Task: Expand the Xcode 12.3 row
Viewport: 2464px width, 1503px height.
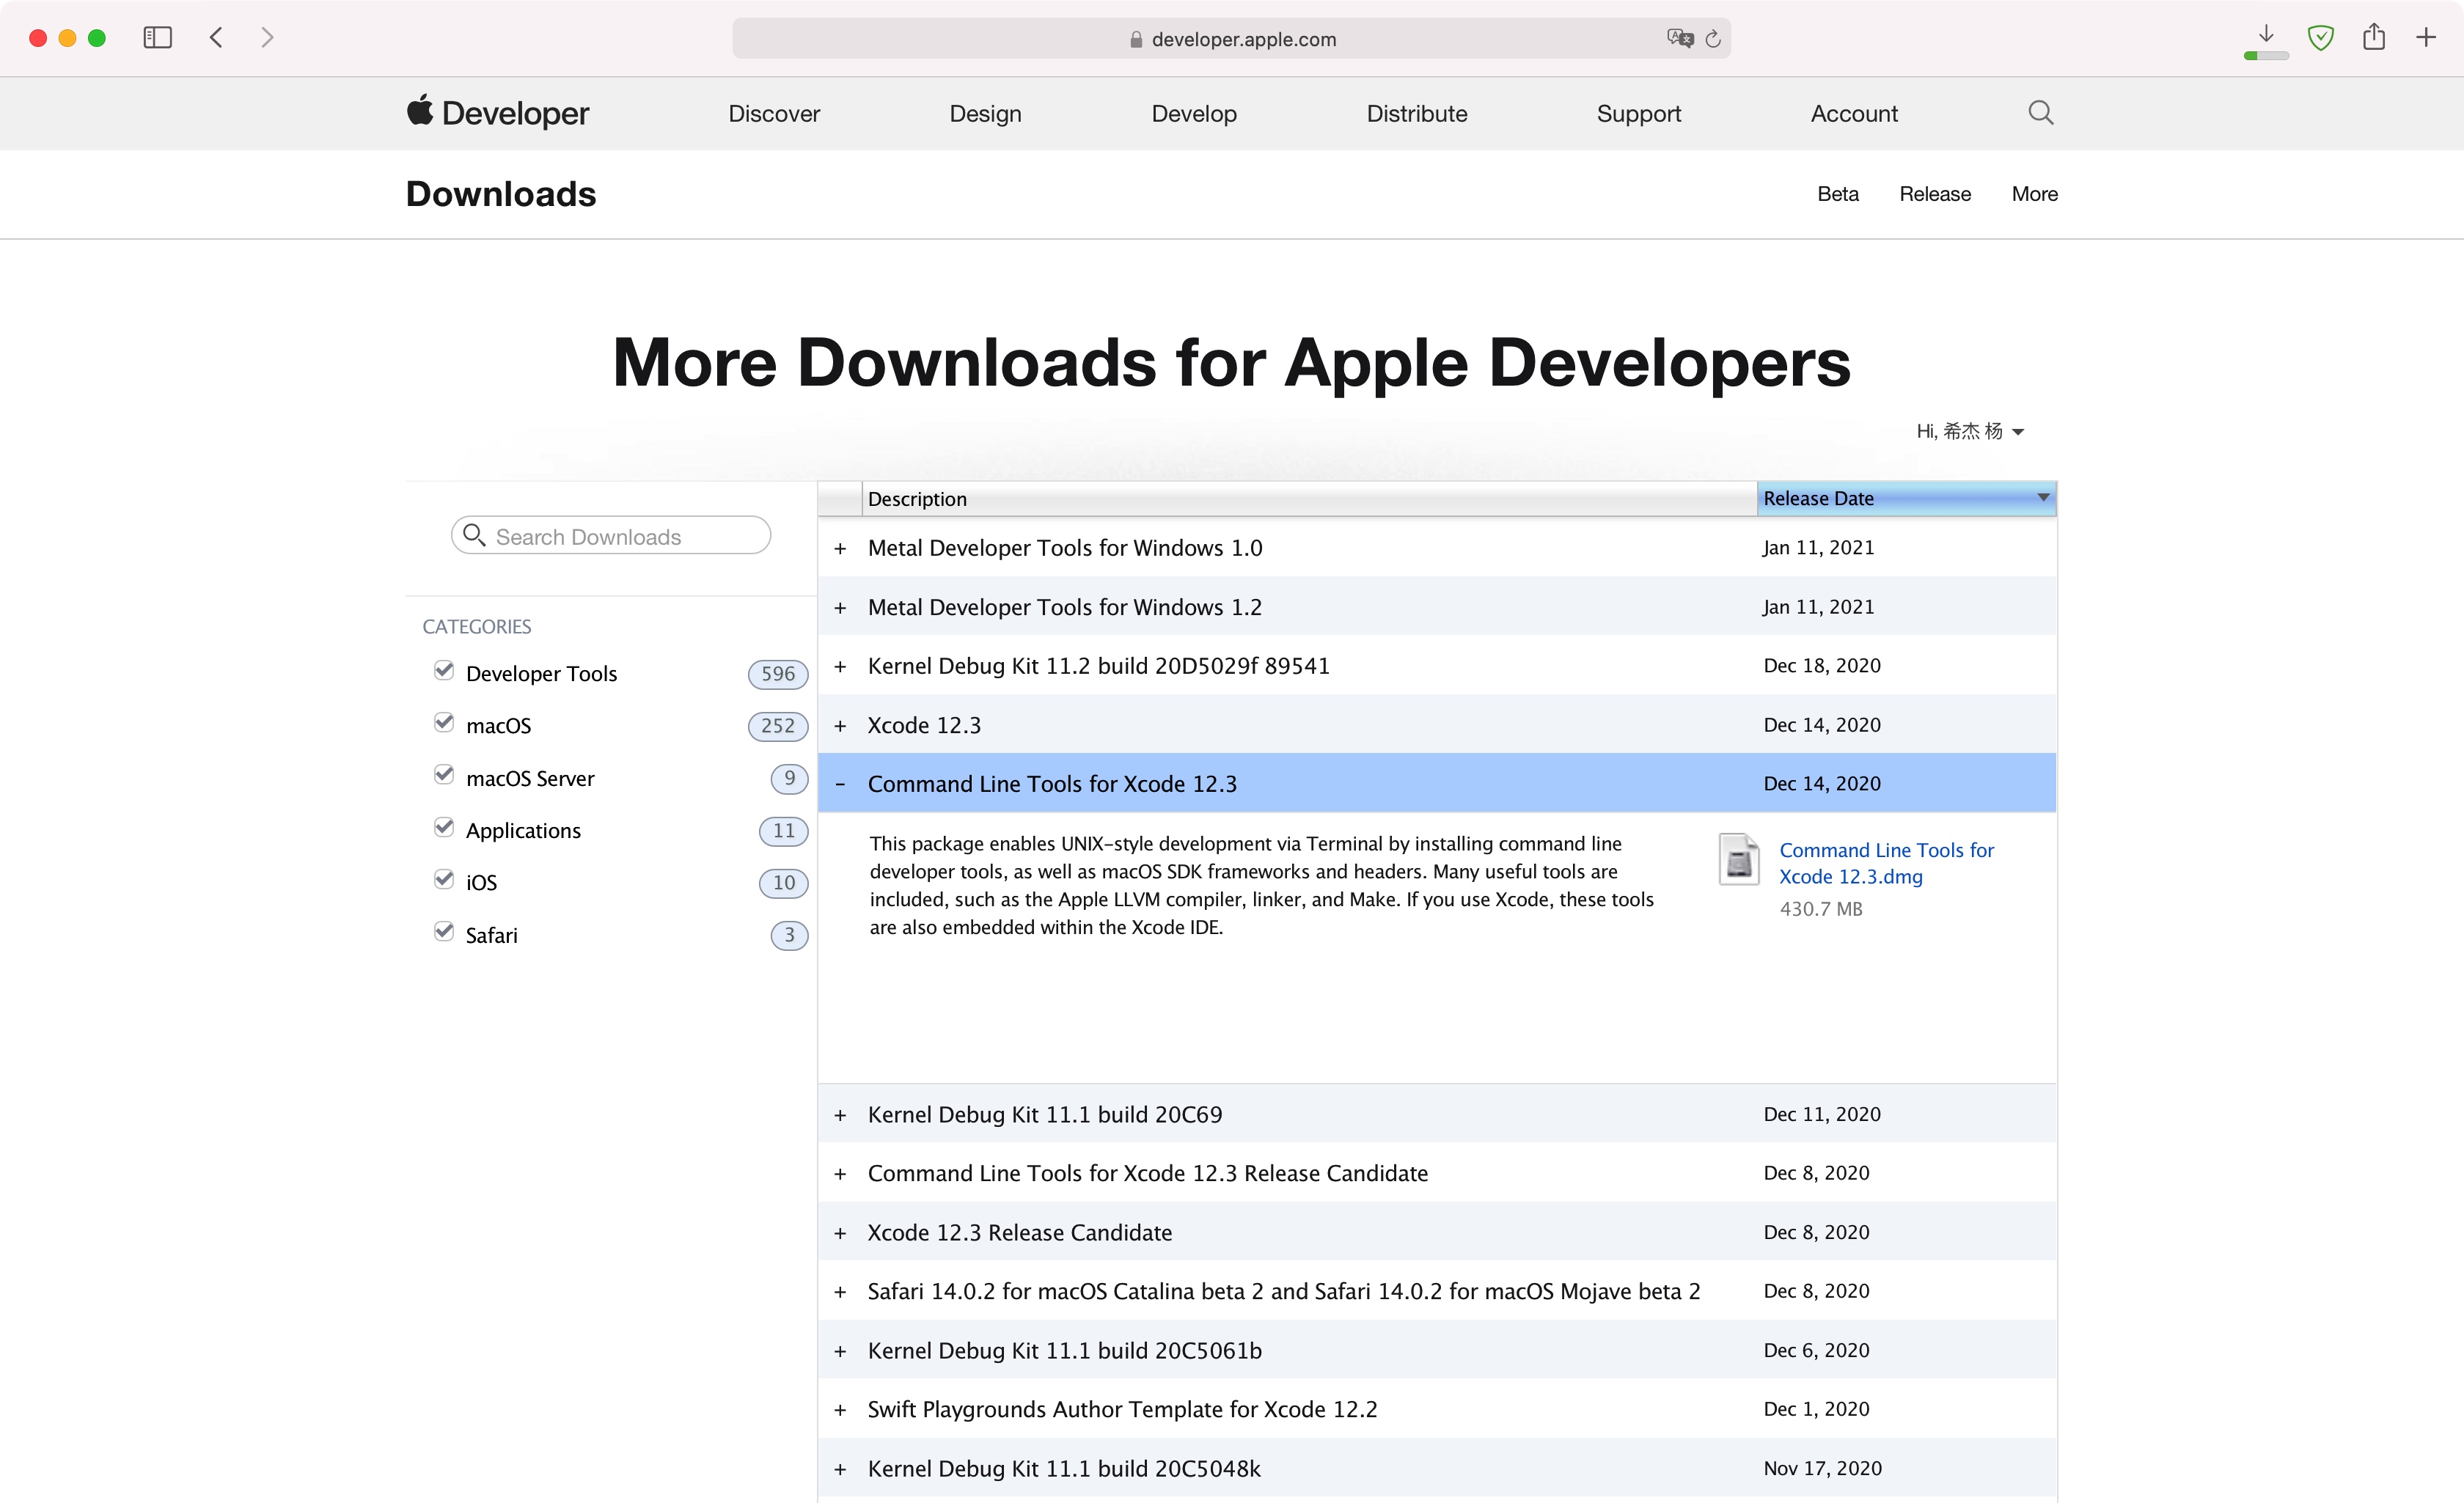Action: [x=840, y=725]
